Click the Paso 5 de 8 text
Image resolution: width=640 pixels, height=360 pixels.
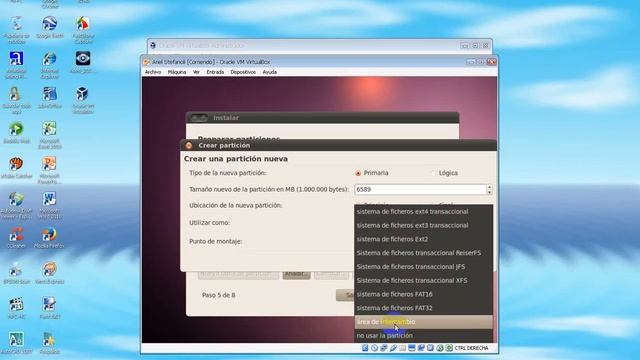pos(218,295)
